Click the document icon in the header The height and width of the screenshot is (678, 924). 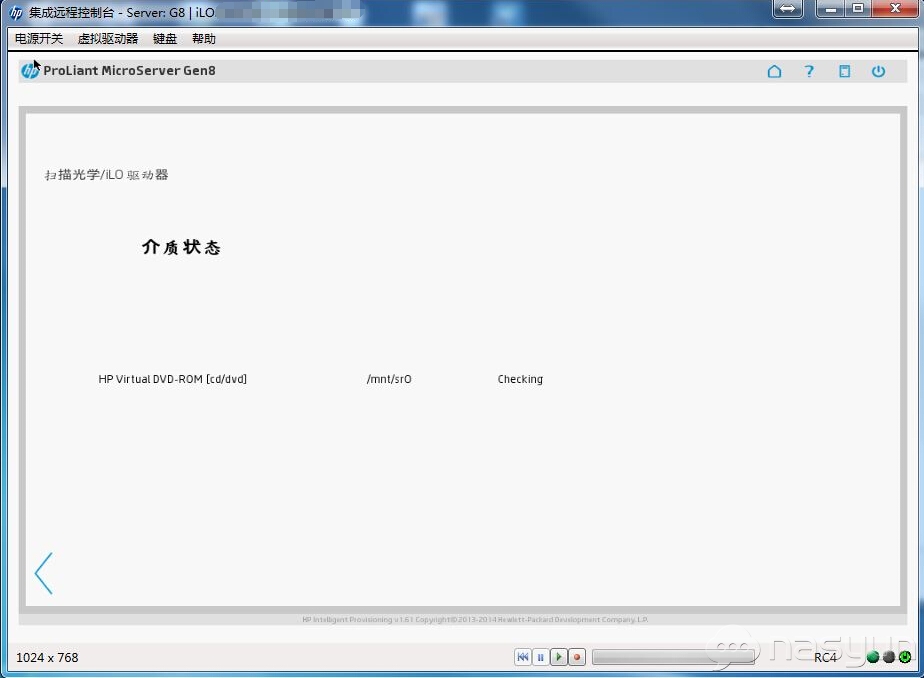click(x=844, y=71)
